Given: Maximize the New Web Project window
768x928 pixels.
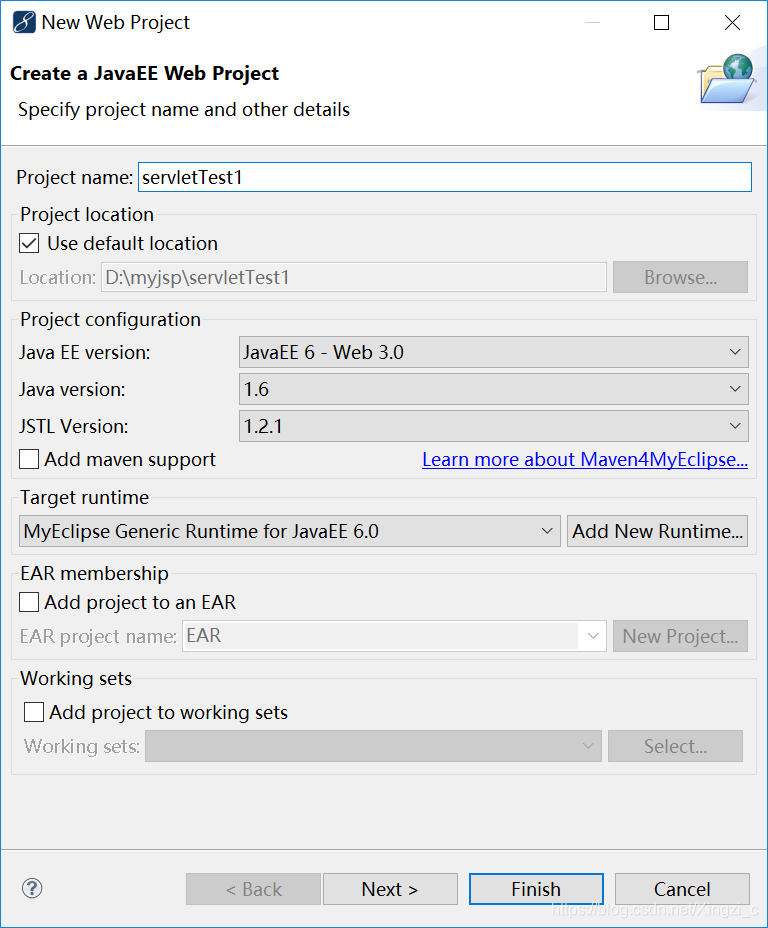Looking at the screenshot, I should pyautogui.click(x=661, y=22).
